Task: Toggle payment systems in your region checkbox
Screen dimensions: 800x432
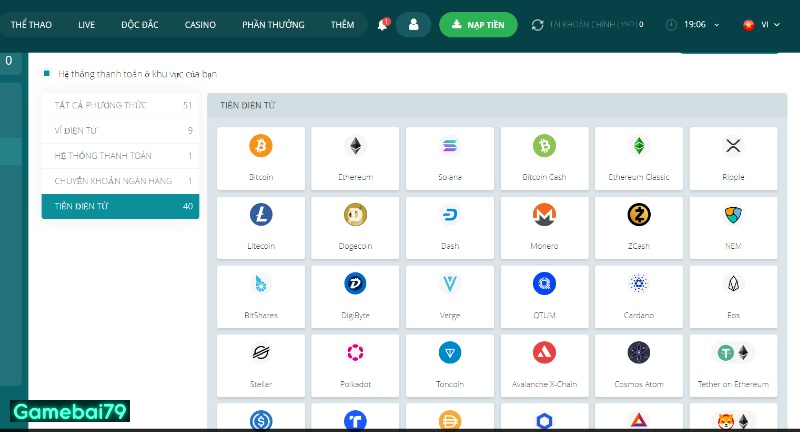Action: 47,73
